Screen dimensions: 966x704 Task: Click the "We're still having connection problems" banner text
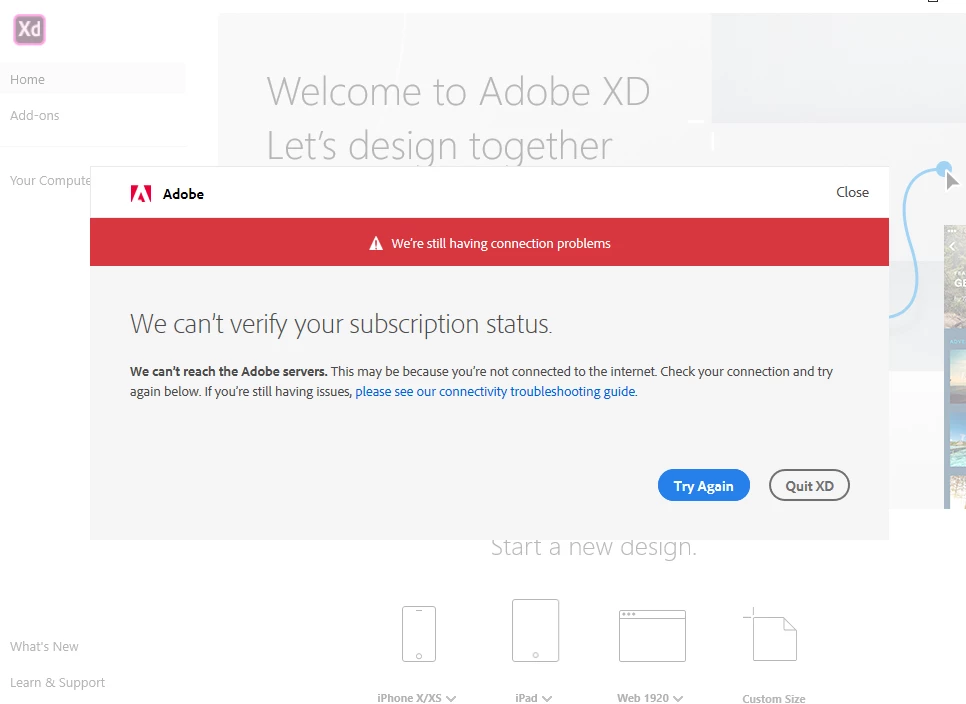pos(501,244)
